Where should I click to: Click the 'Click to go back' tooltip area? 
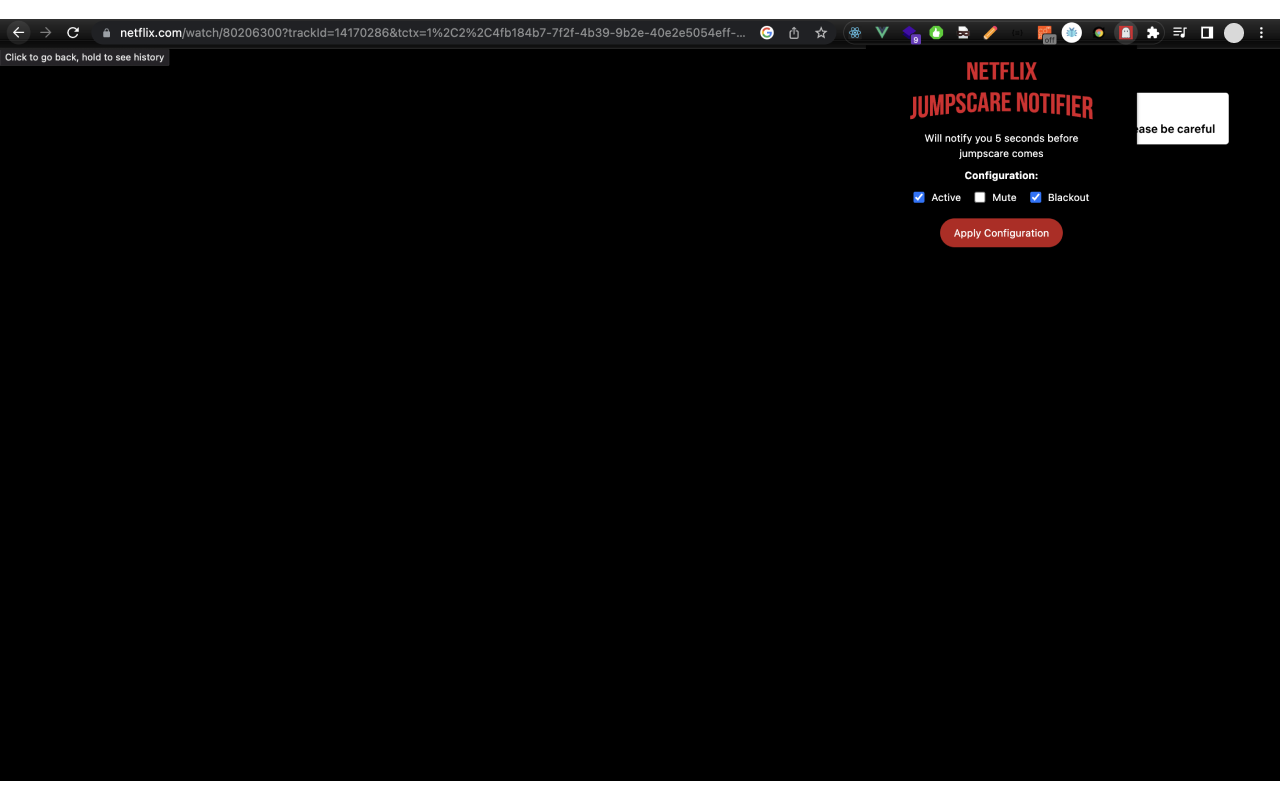[x=85, y=57]
